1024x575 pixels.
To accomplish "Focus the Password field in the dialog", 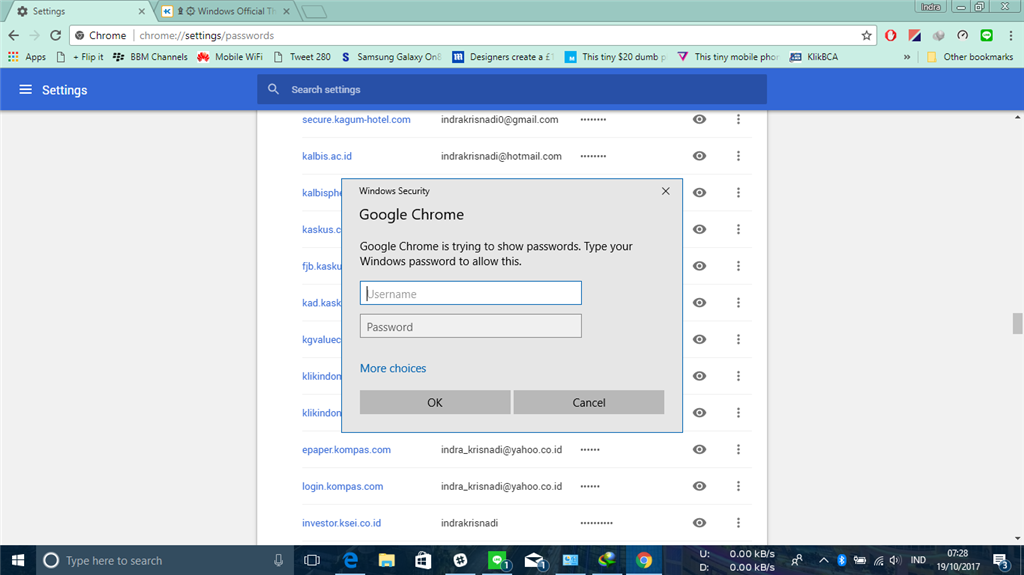I will pos(470,326).
